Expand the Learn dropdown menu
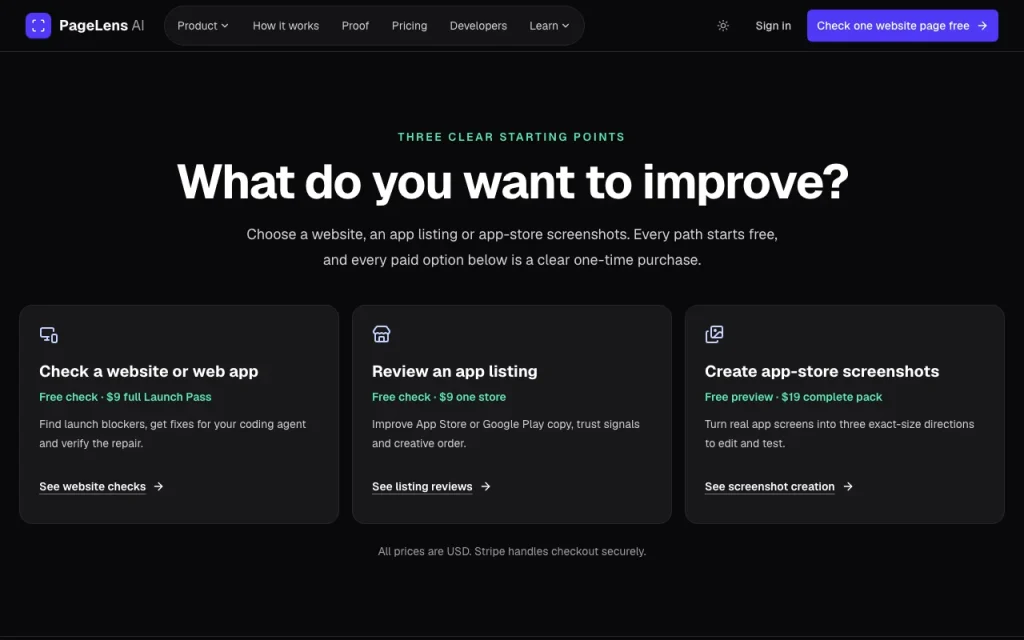 pyautogui.click(x=549, y=25)
